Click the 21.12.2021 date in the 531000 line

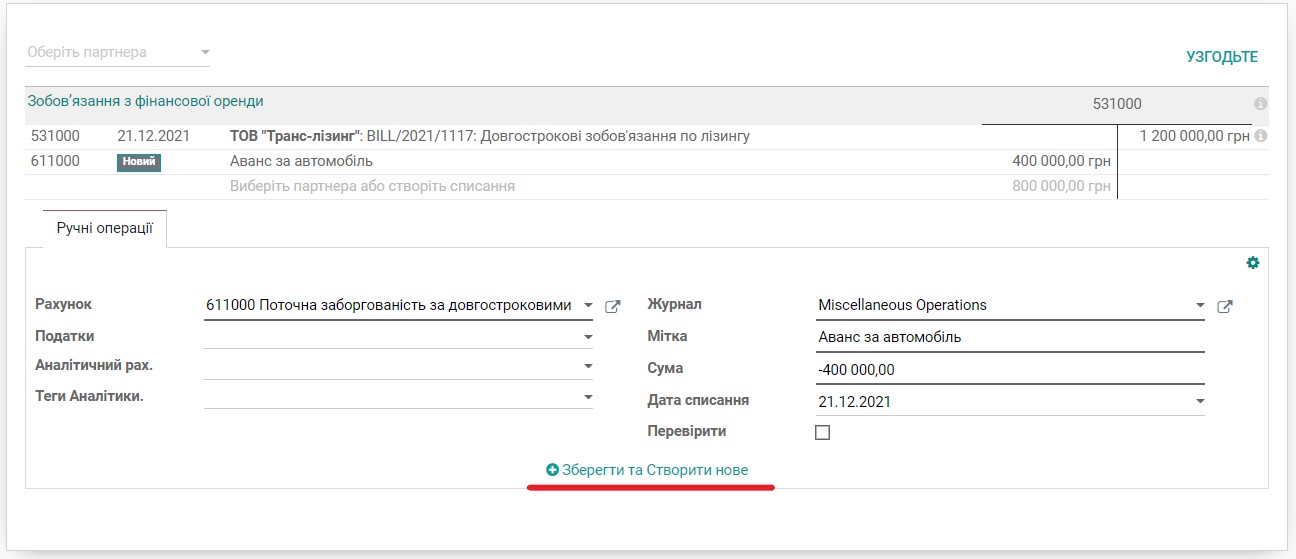153,136
